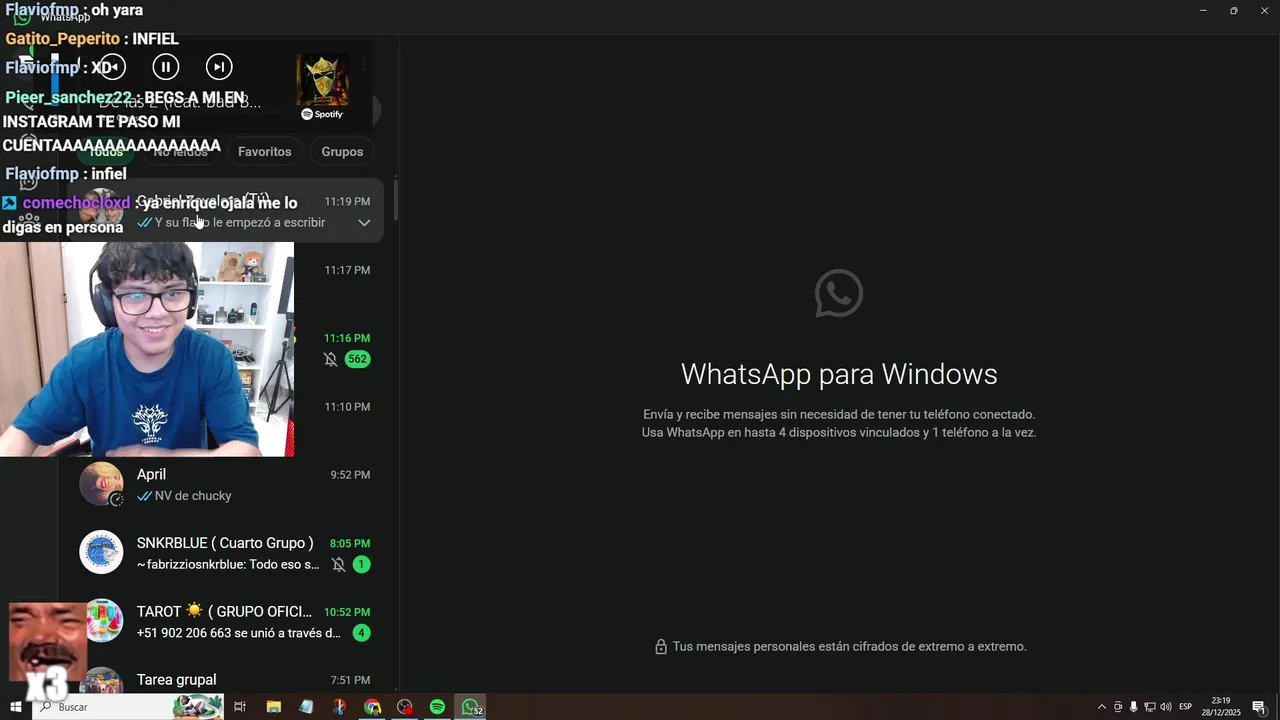Open File Explorer from the taskbar
This screenshot has height=720, width=1280.
pos(273,707)
